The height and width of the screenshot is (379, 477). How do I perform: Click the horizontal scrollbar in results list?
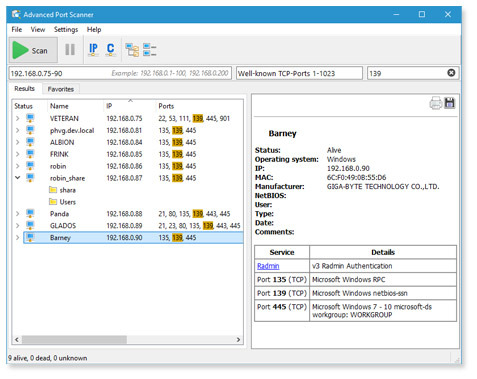[x=74, y=340]
